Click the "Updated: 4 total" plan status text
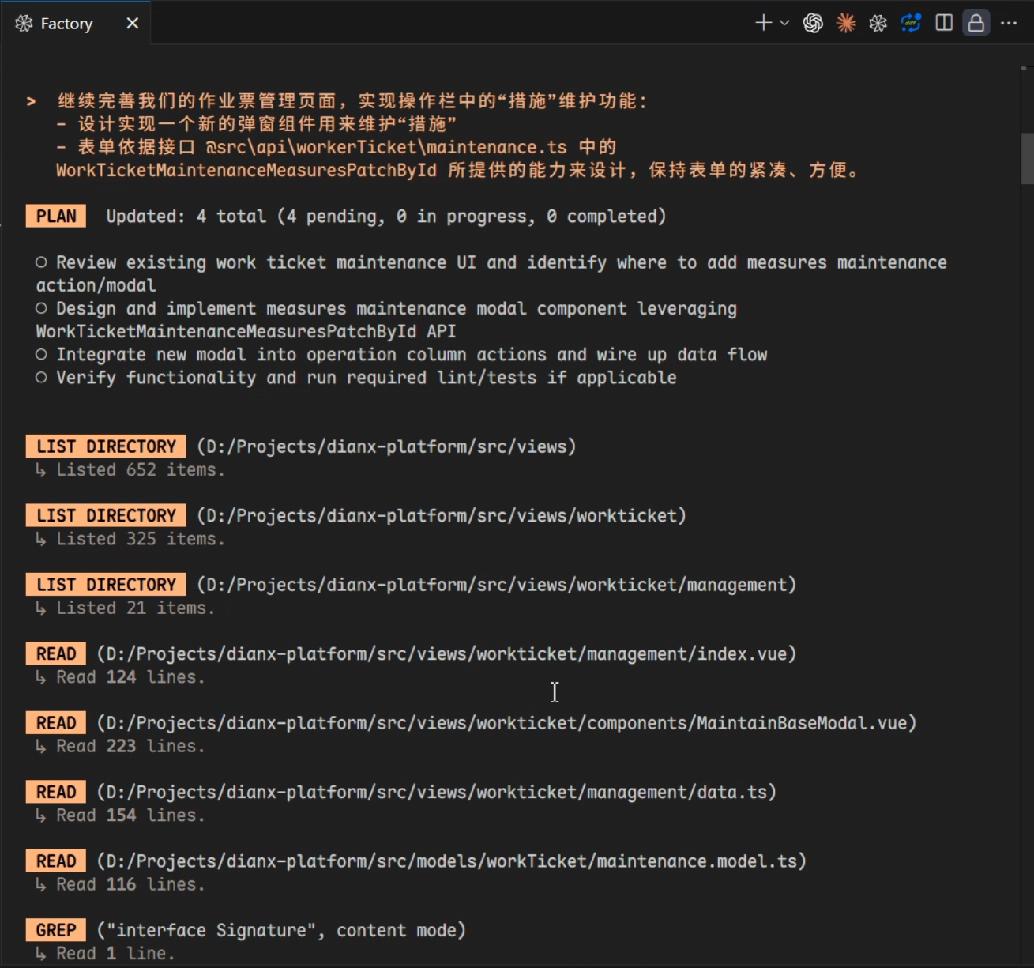 point(386,216)
